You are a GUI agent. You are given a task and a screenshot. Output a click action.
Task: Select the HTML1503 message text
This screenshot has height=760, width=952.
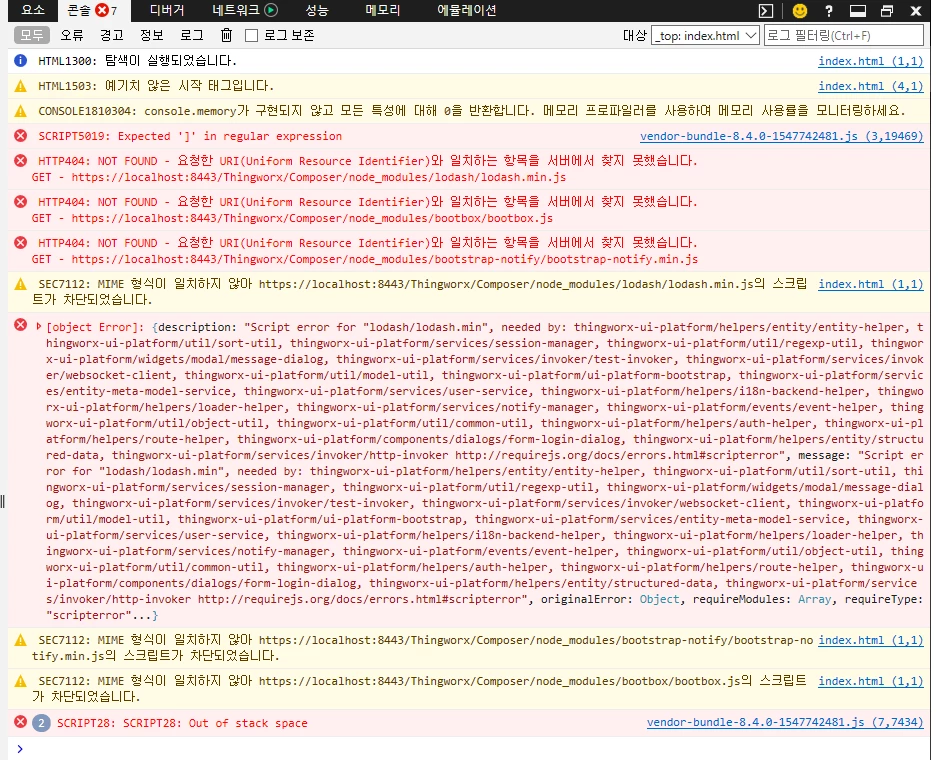155,86
